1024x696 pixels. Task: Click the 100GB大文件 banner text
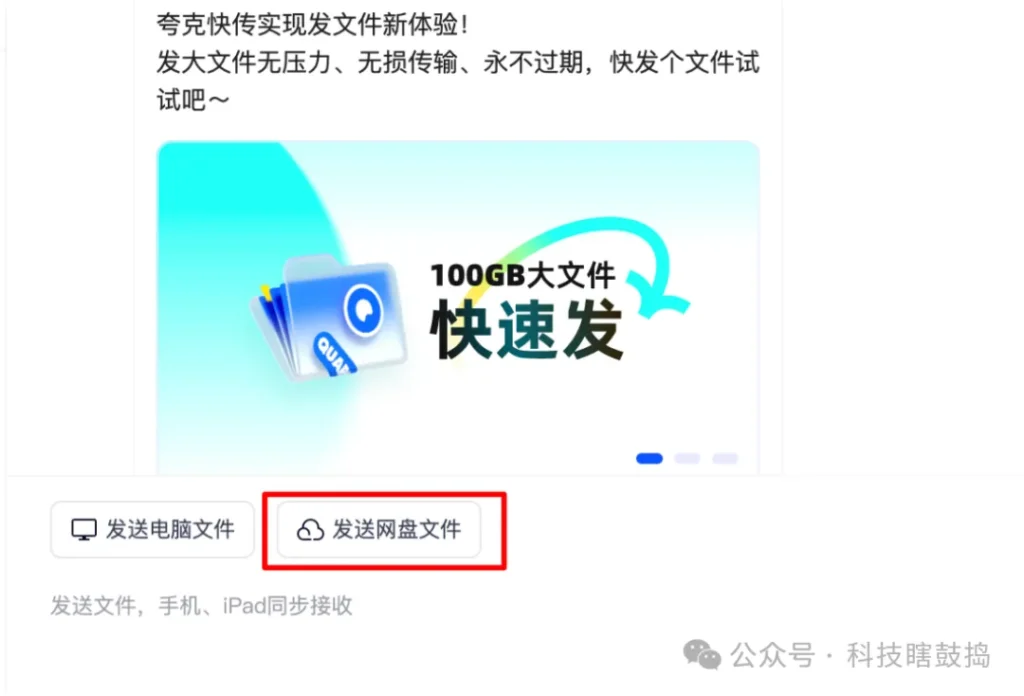(x=522, y=275)
